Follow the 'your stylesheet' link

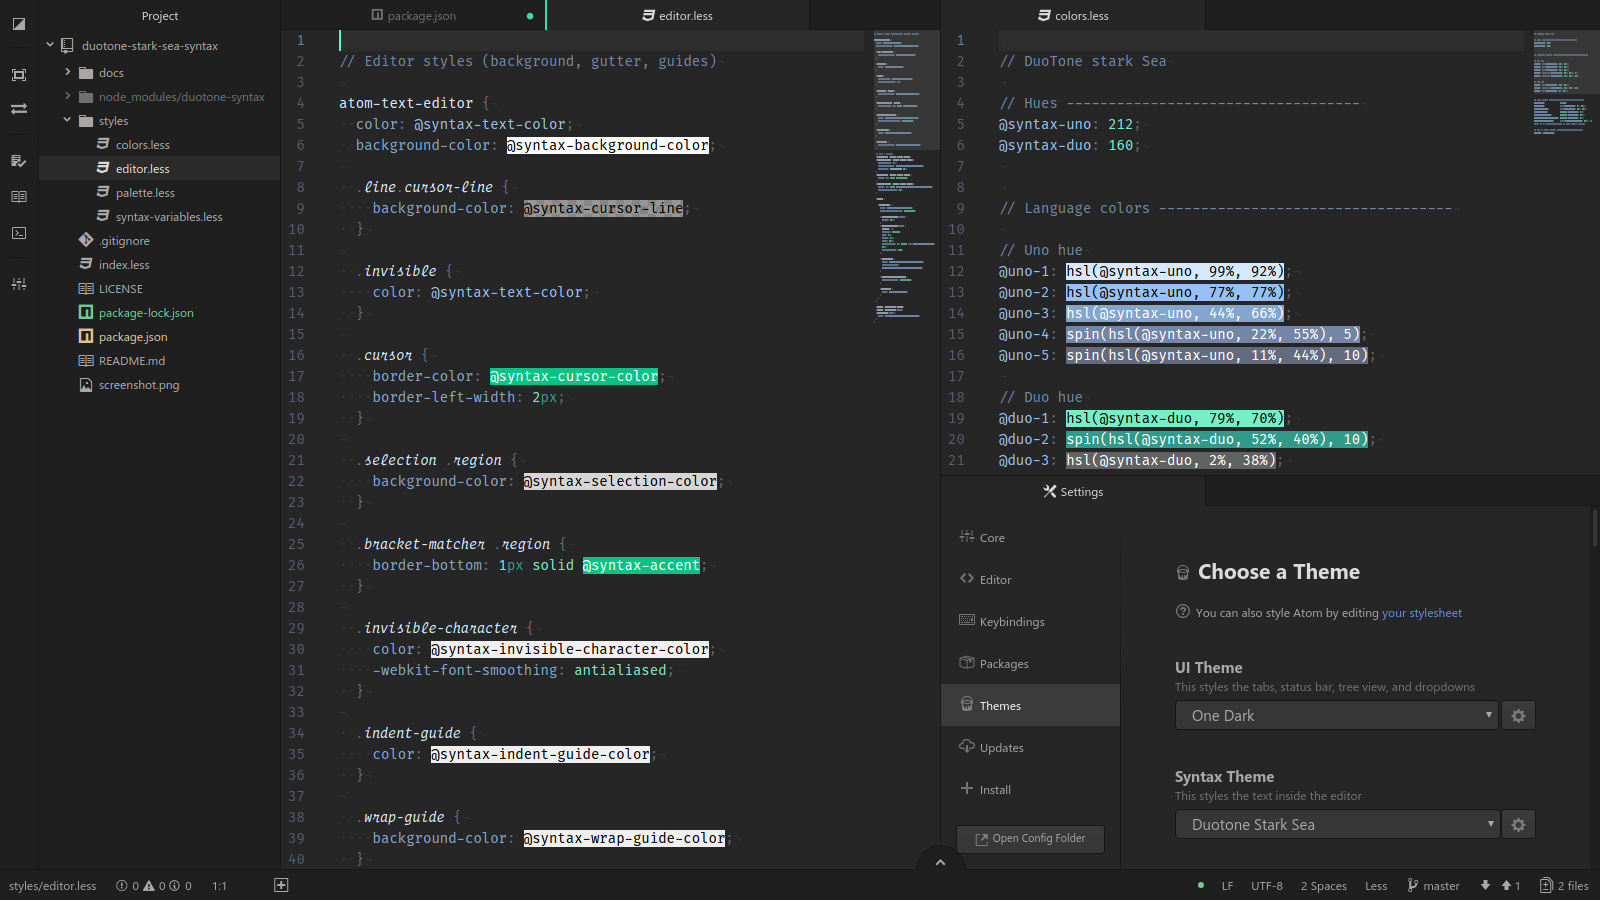1421,613
